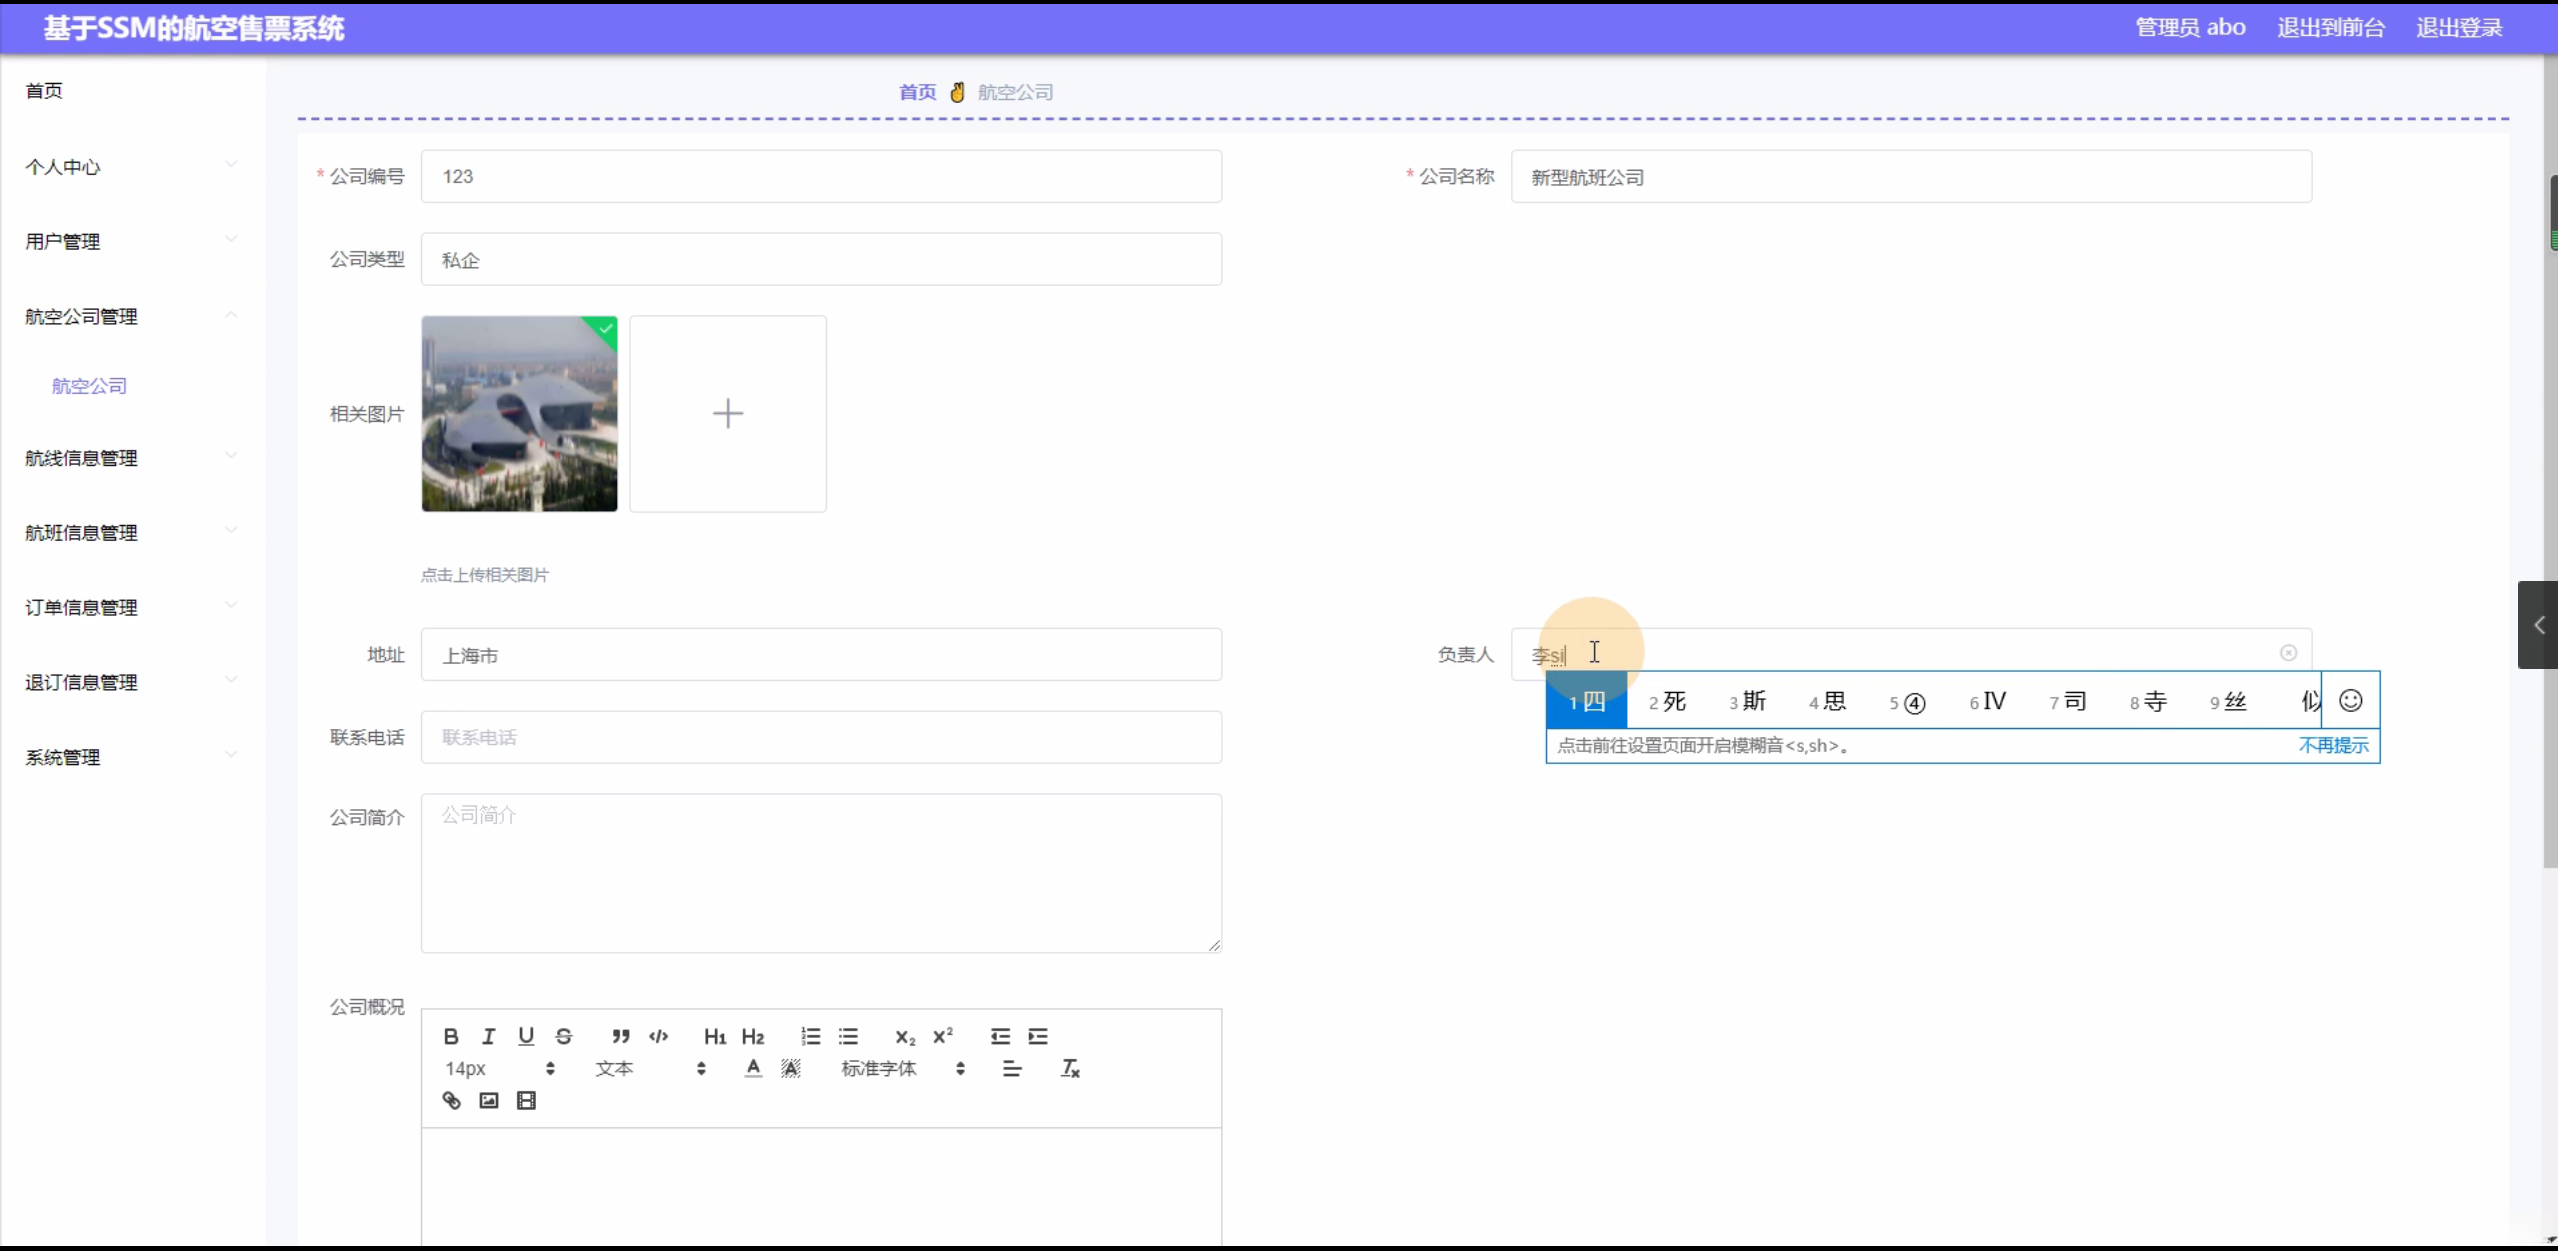The height and width of the screenshot is (1251, 2558).
Task: Open the text color picker in editor
Action: click(753, 1068)
